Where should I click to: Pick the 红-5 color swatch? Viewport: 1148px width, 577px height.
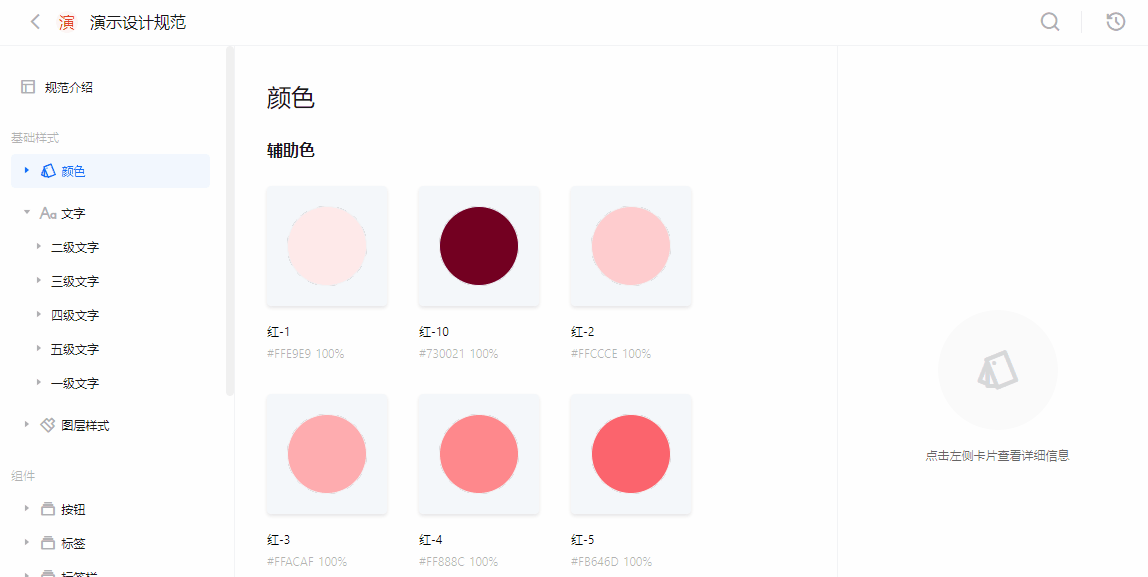631,454
